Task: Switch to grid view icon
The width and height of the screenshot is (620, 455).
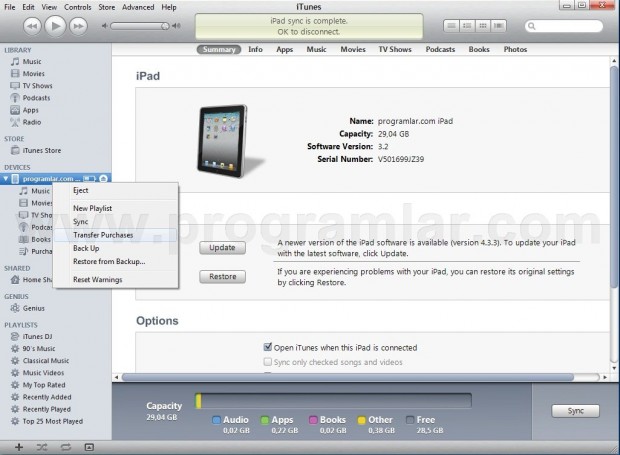Action: click(x=483, y=26)
